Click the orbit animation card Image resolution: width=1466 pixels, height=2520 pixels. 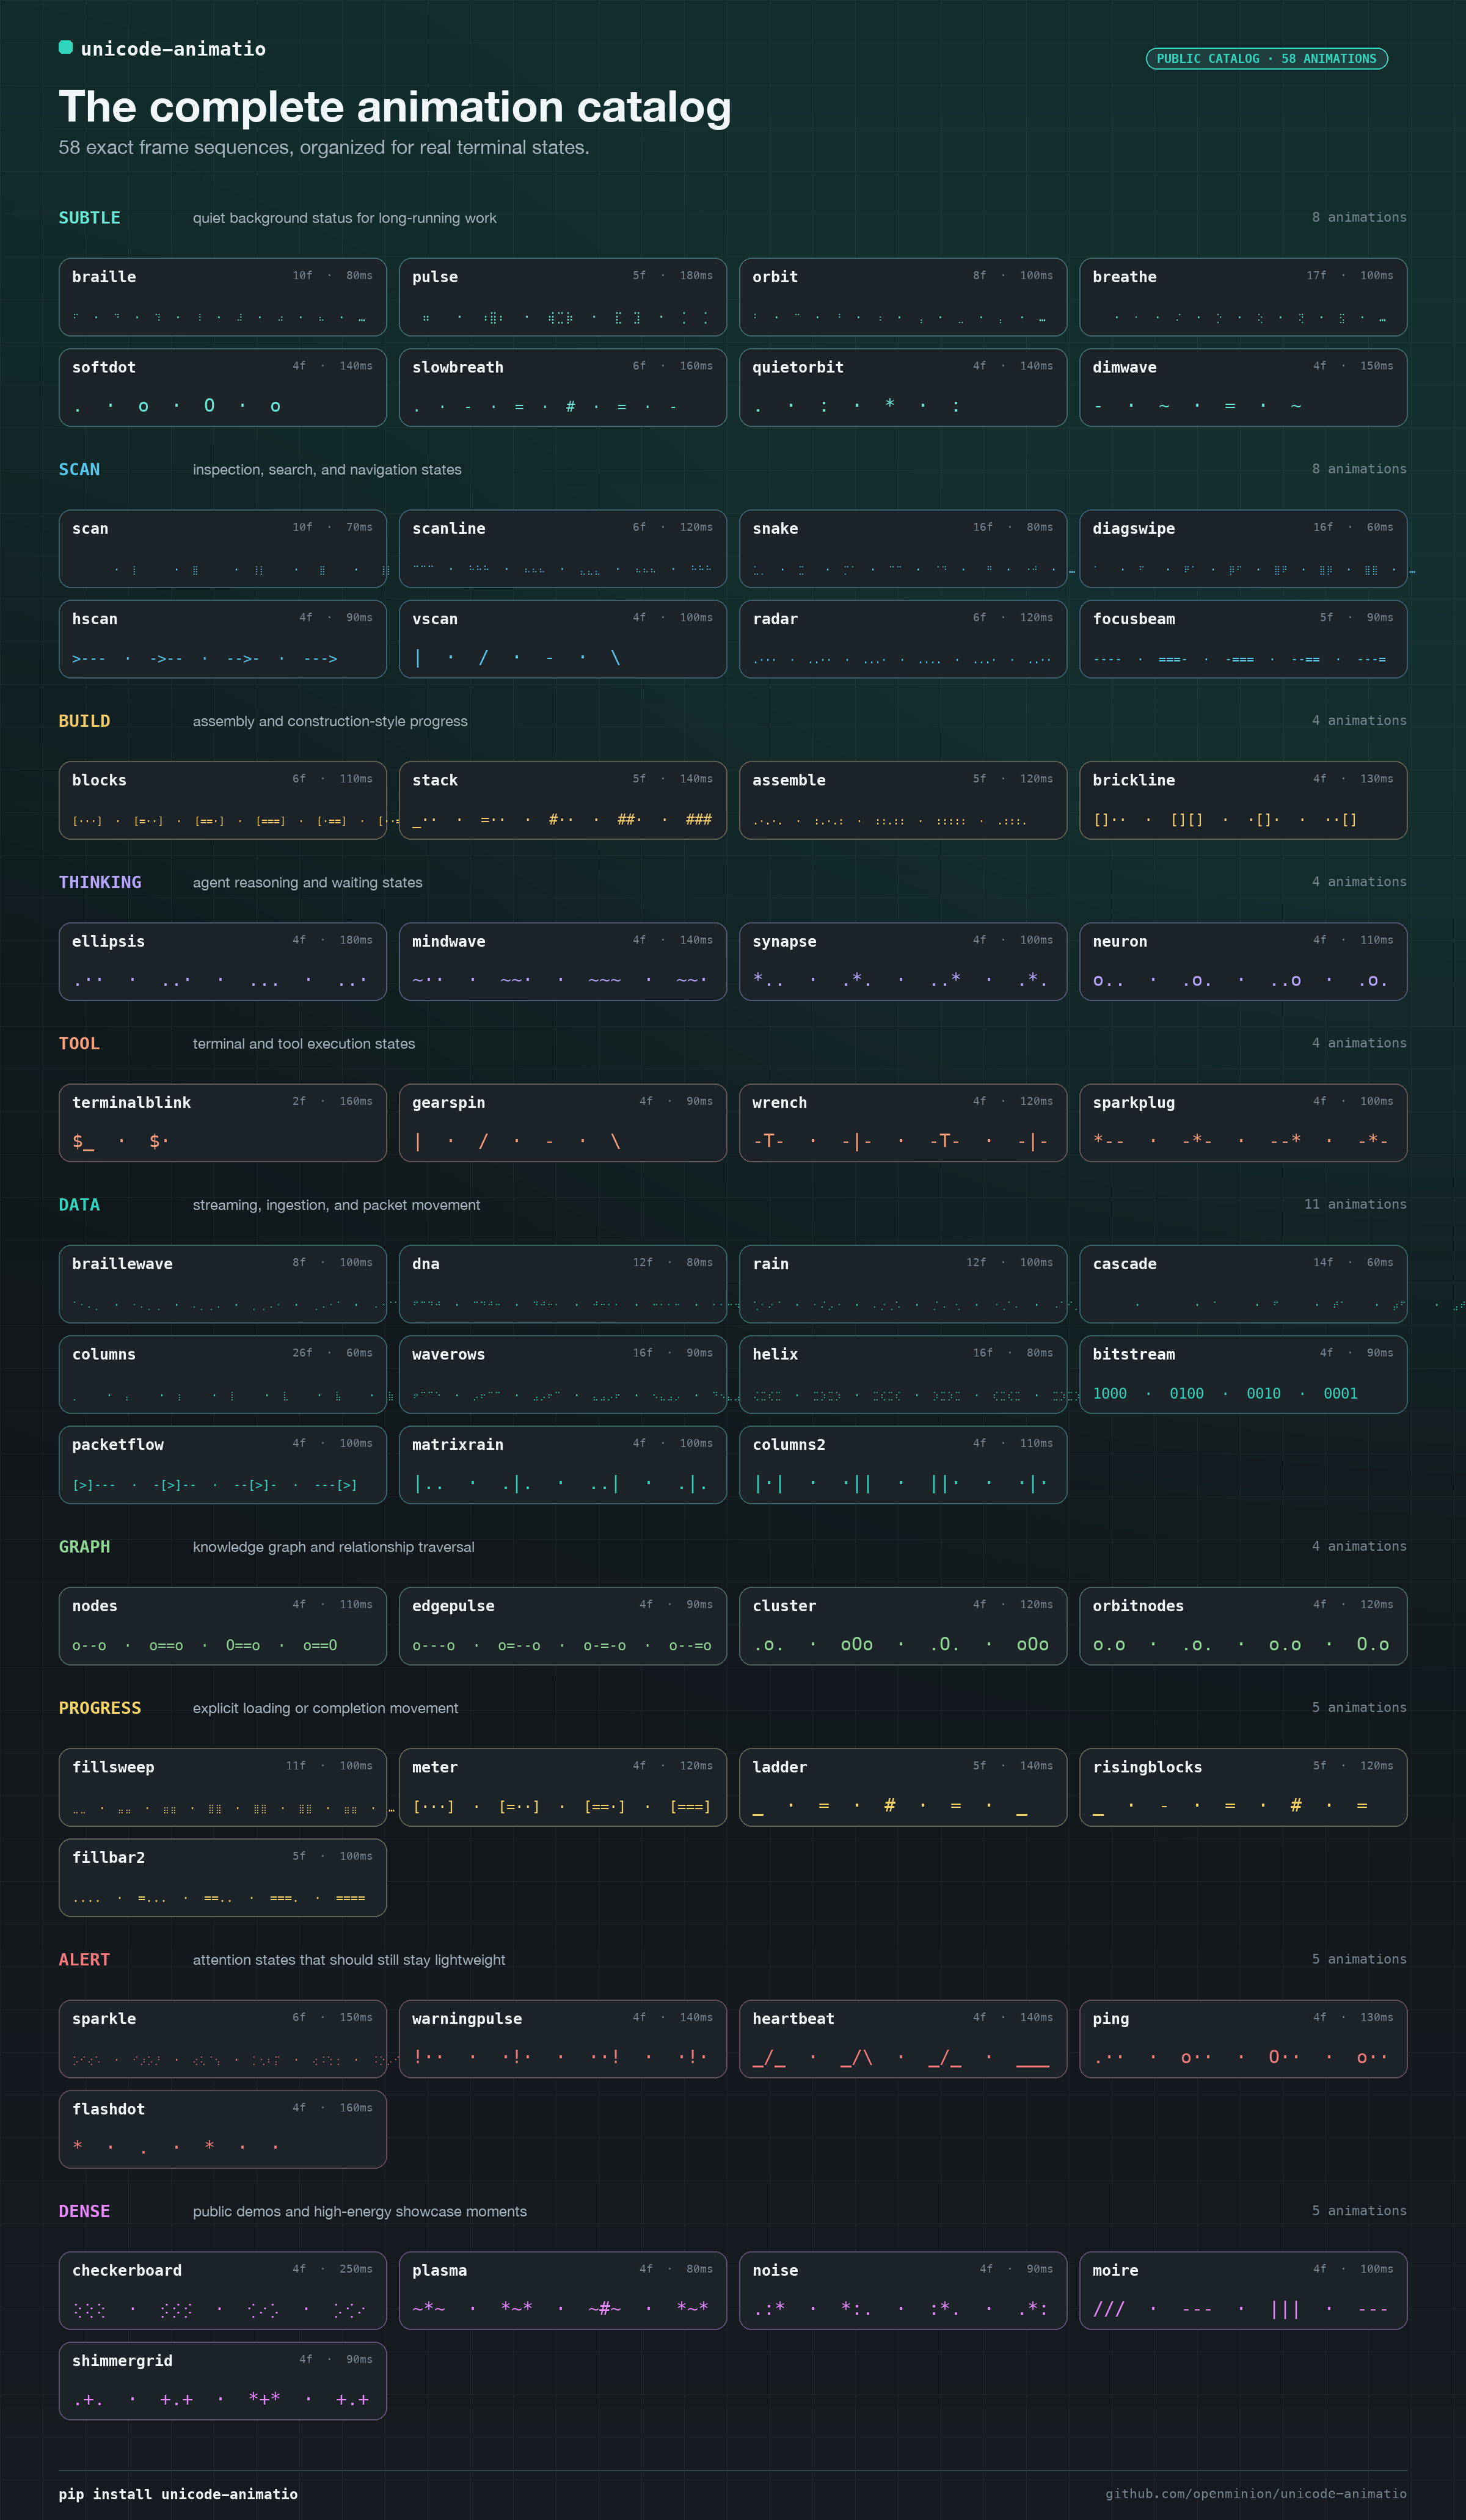903,297
